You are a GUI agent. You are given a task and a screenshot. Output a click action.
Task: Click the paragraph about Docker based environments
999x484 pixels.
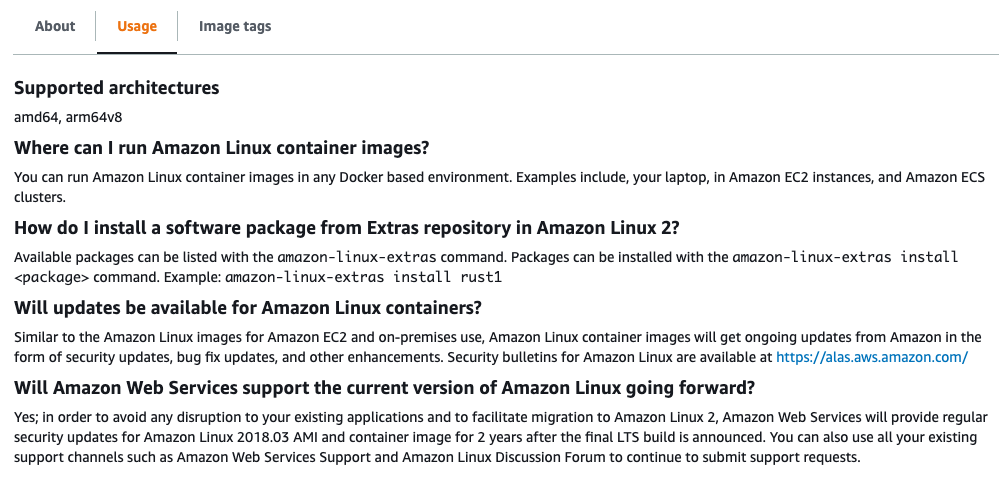[x=400, y=178]
